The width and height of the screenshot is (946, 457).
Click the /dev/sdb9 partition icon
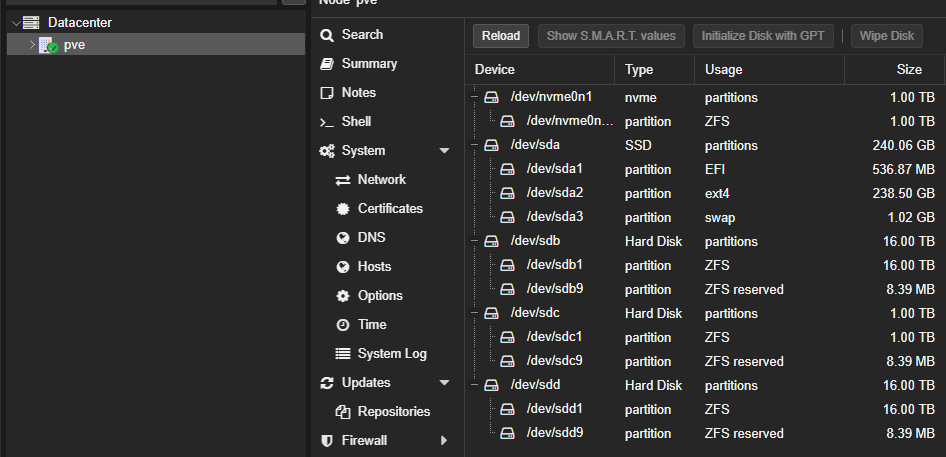507,289
